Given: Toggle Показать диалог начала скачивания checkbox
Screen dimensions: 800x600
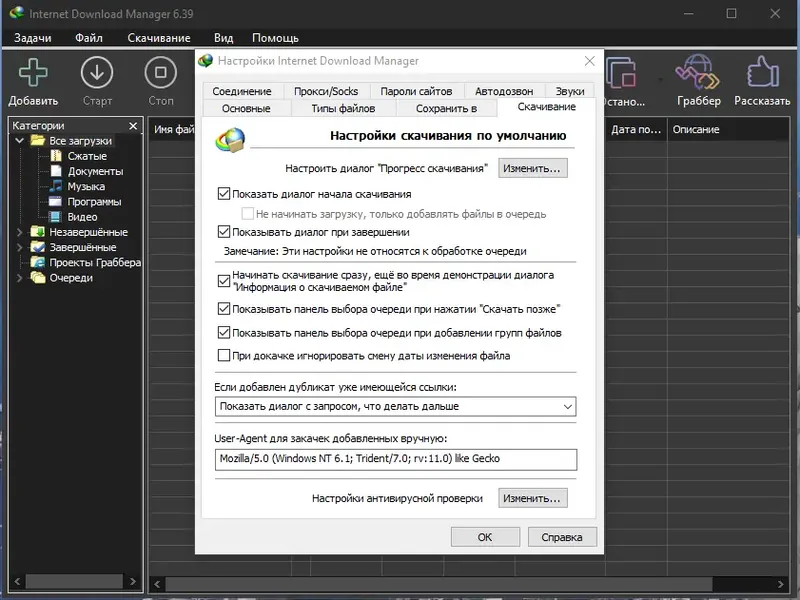Looking at the screenshot, I should click(223, 194).
